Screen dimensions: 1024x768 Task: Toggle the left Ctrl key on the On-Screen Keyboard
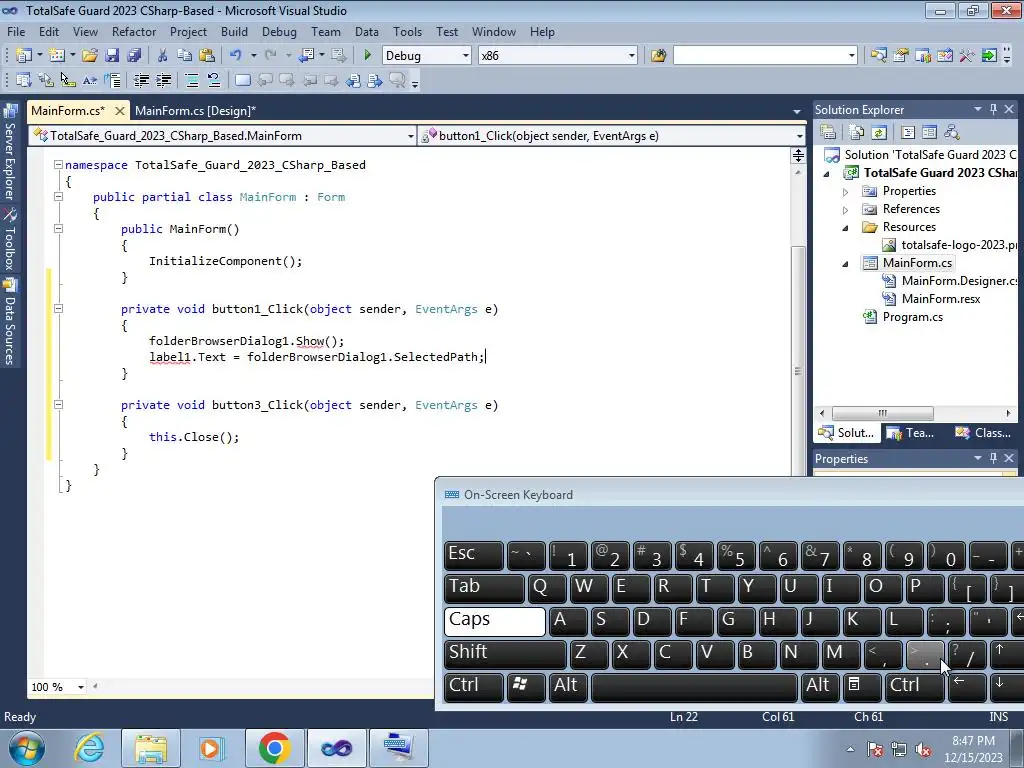tap(474, 687)
